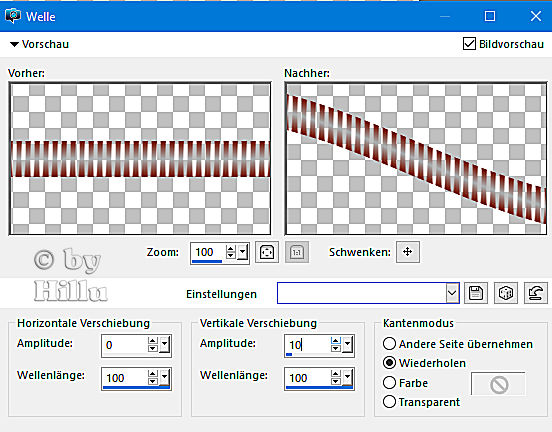Increase vertical Amplitude with up arrow
This screenshot has height=432, width=552.
point(335,340)
